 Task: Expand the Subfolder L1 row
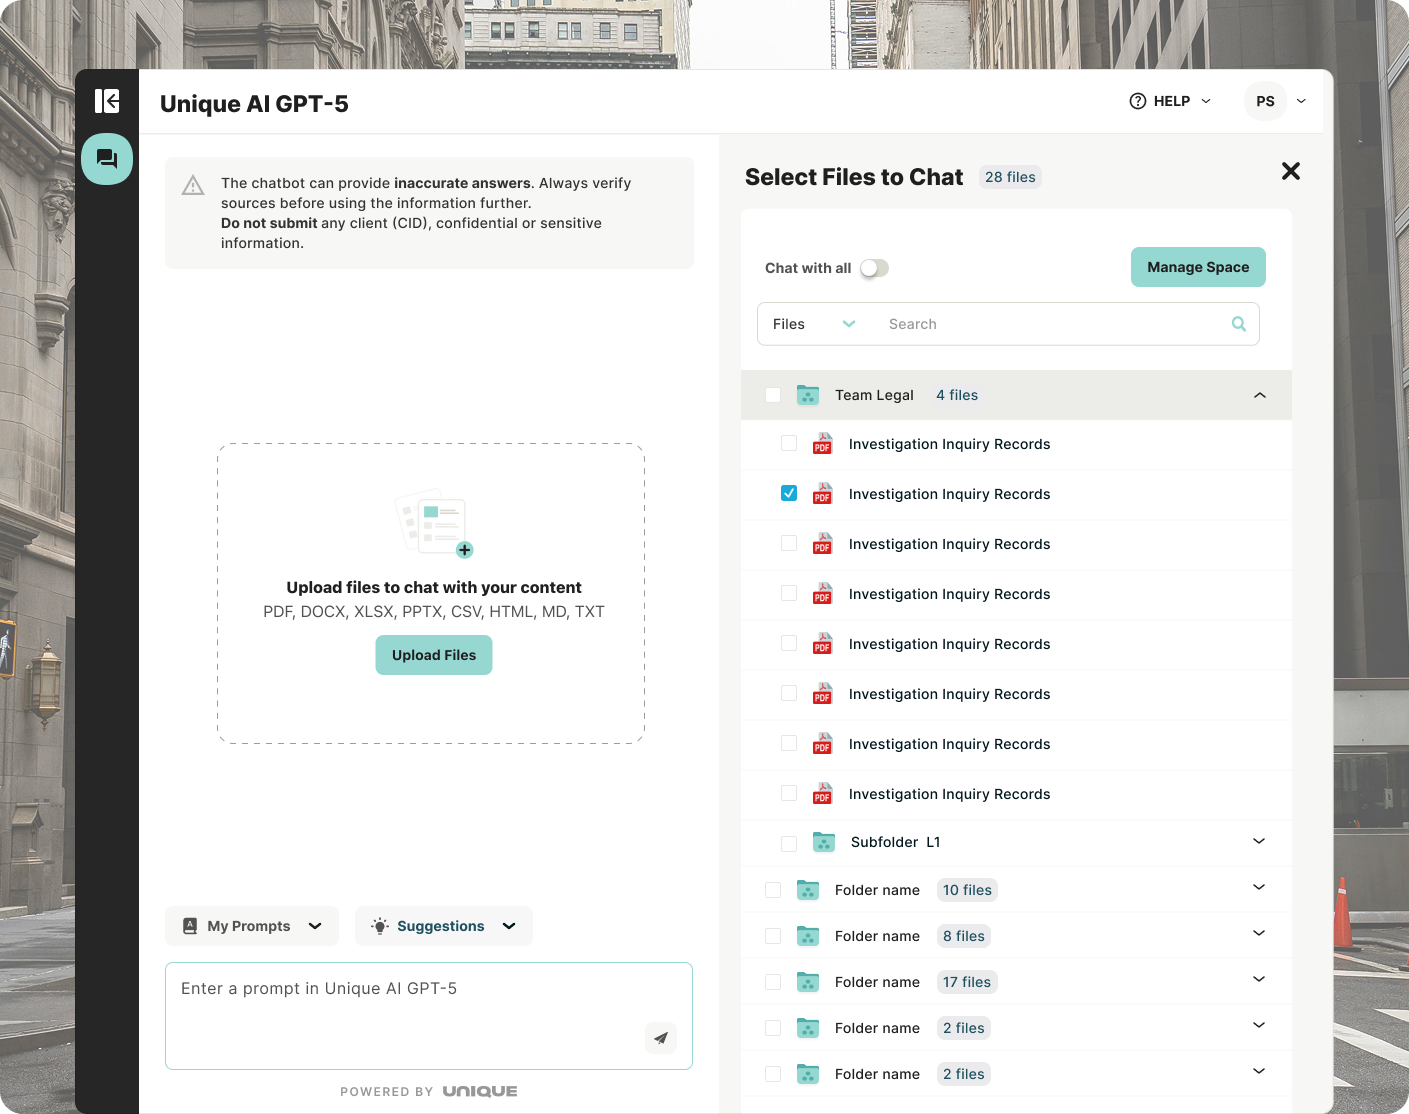click(1259, 841)
